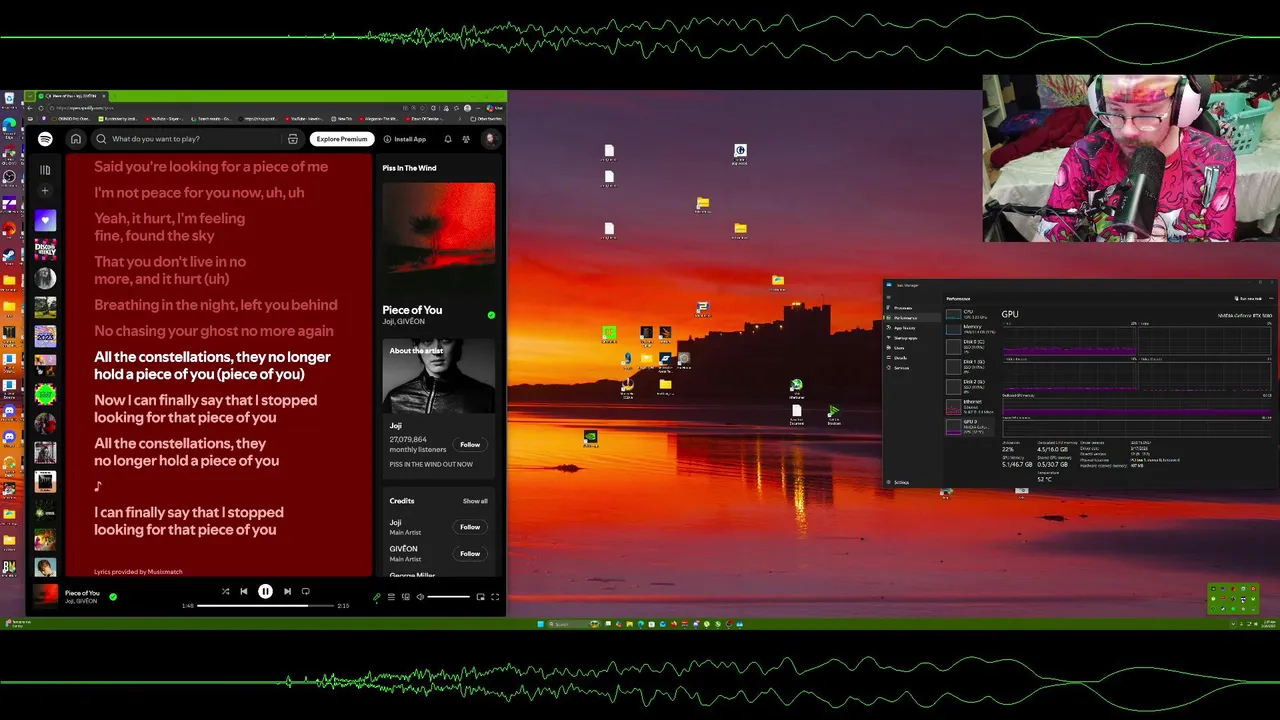
Task: Follow Joji in the Credits list
Action: tap(470, 527)
